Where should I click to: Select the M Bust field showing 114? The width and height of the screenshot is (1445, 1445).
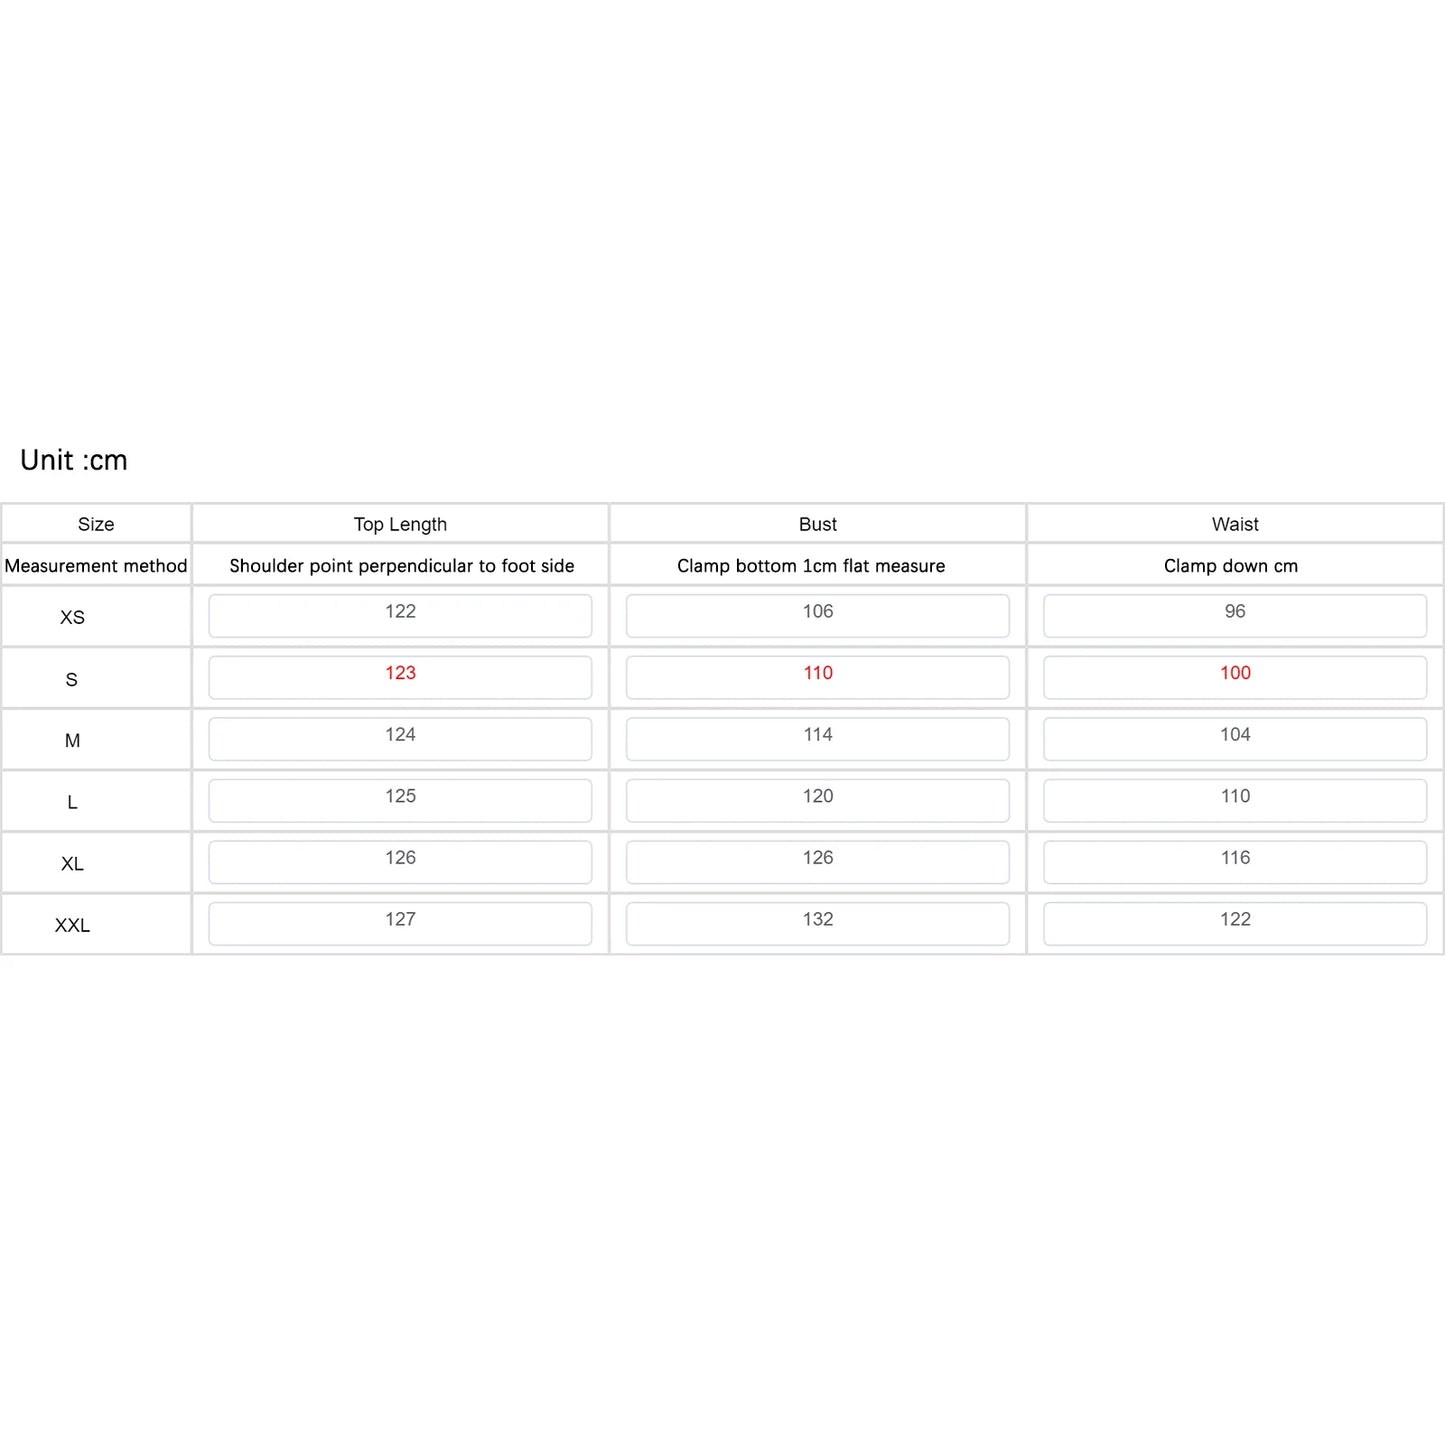[x=818, y=739]
